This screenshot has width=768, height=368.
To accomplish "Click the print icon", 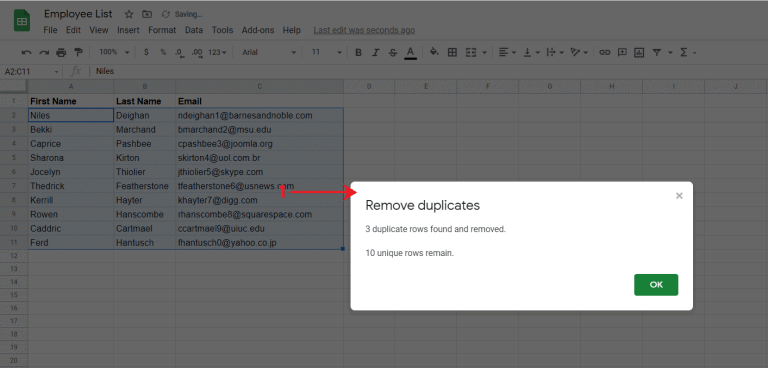I will point(61,52).
